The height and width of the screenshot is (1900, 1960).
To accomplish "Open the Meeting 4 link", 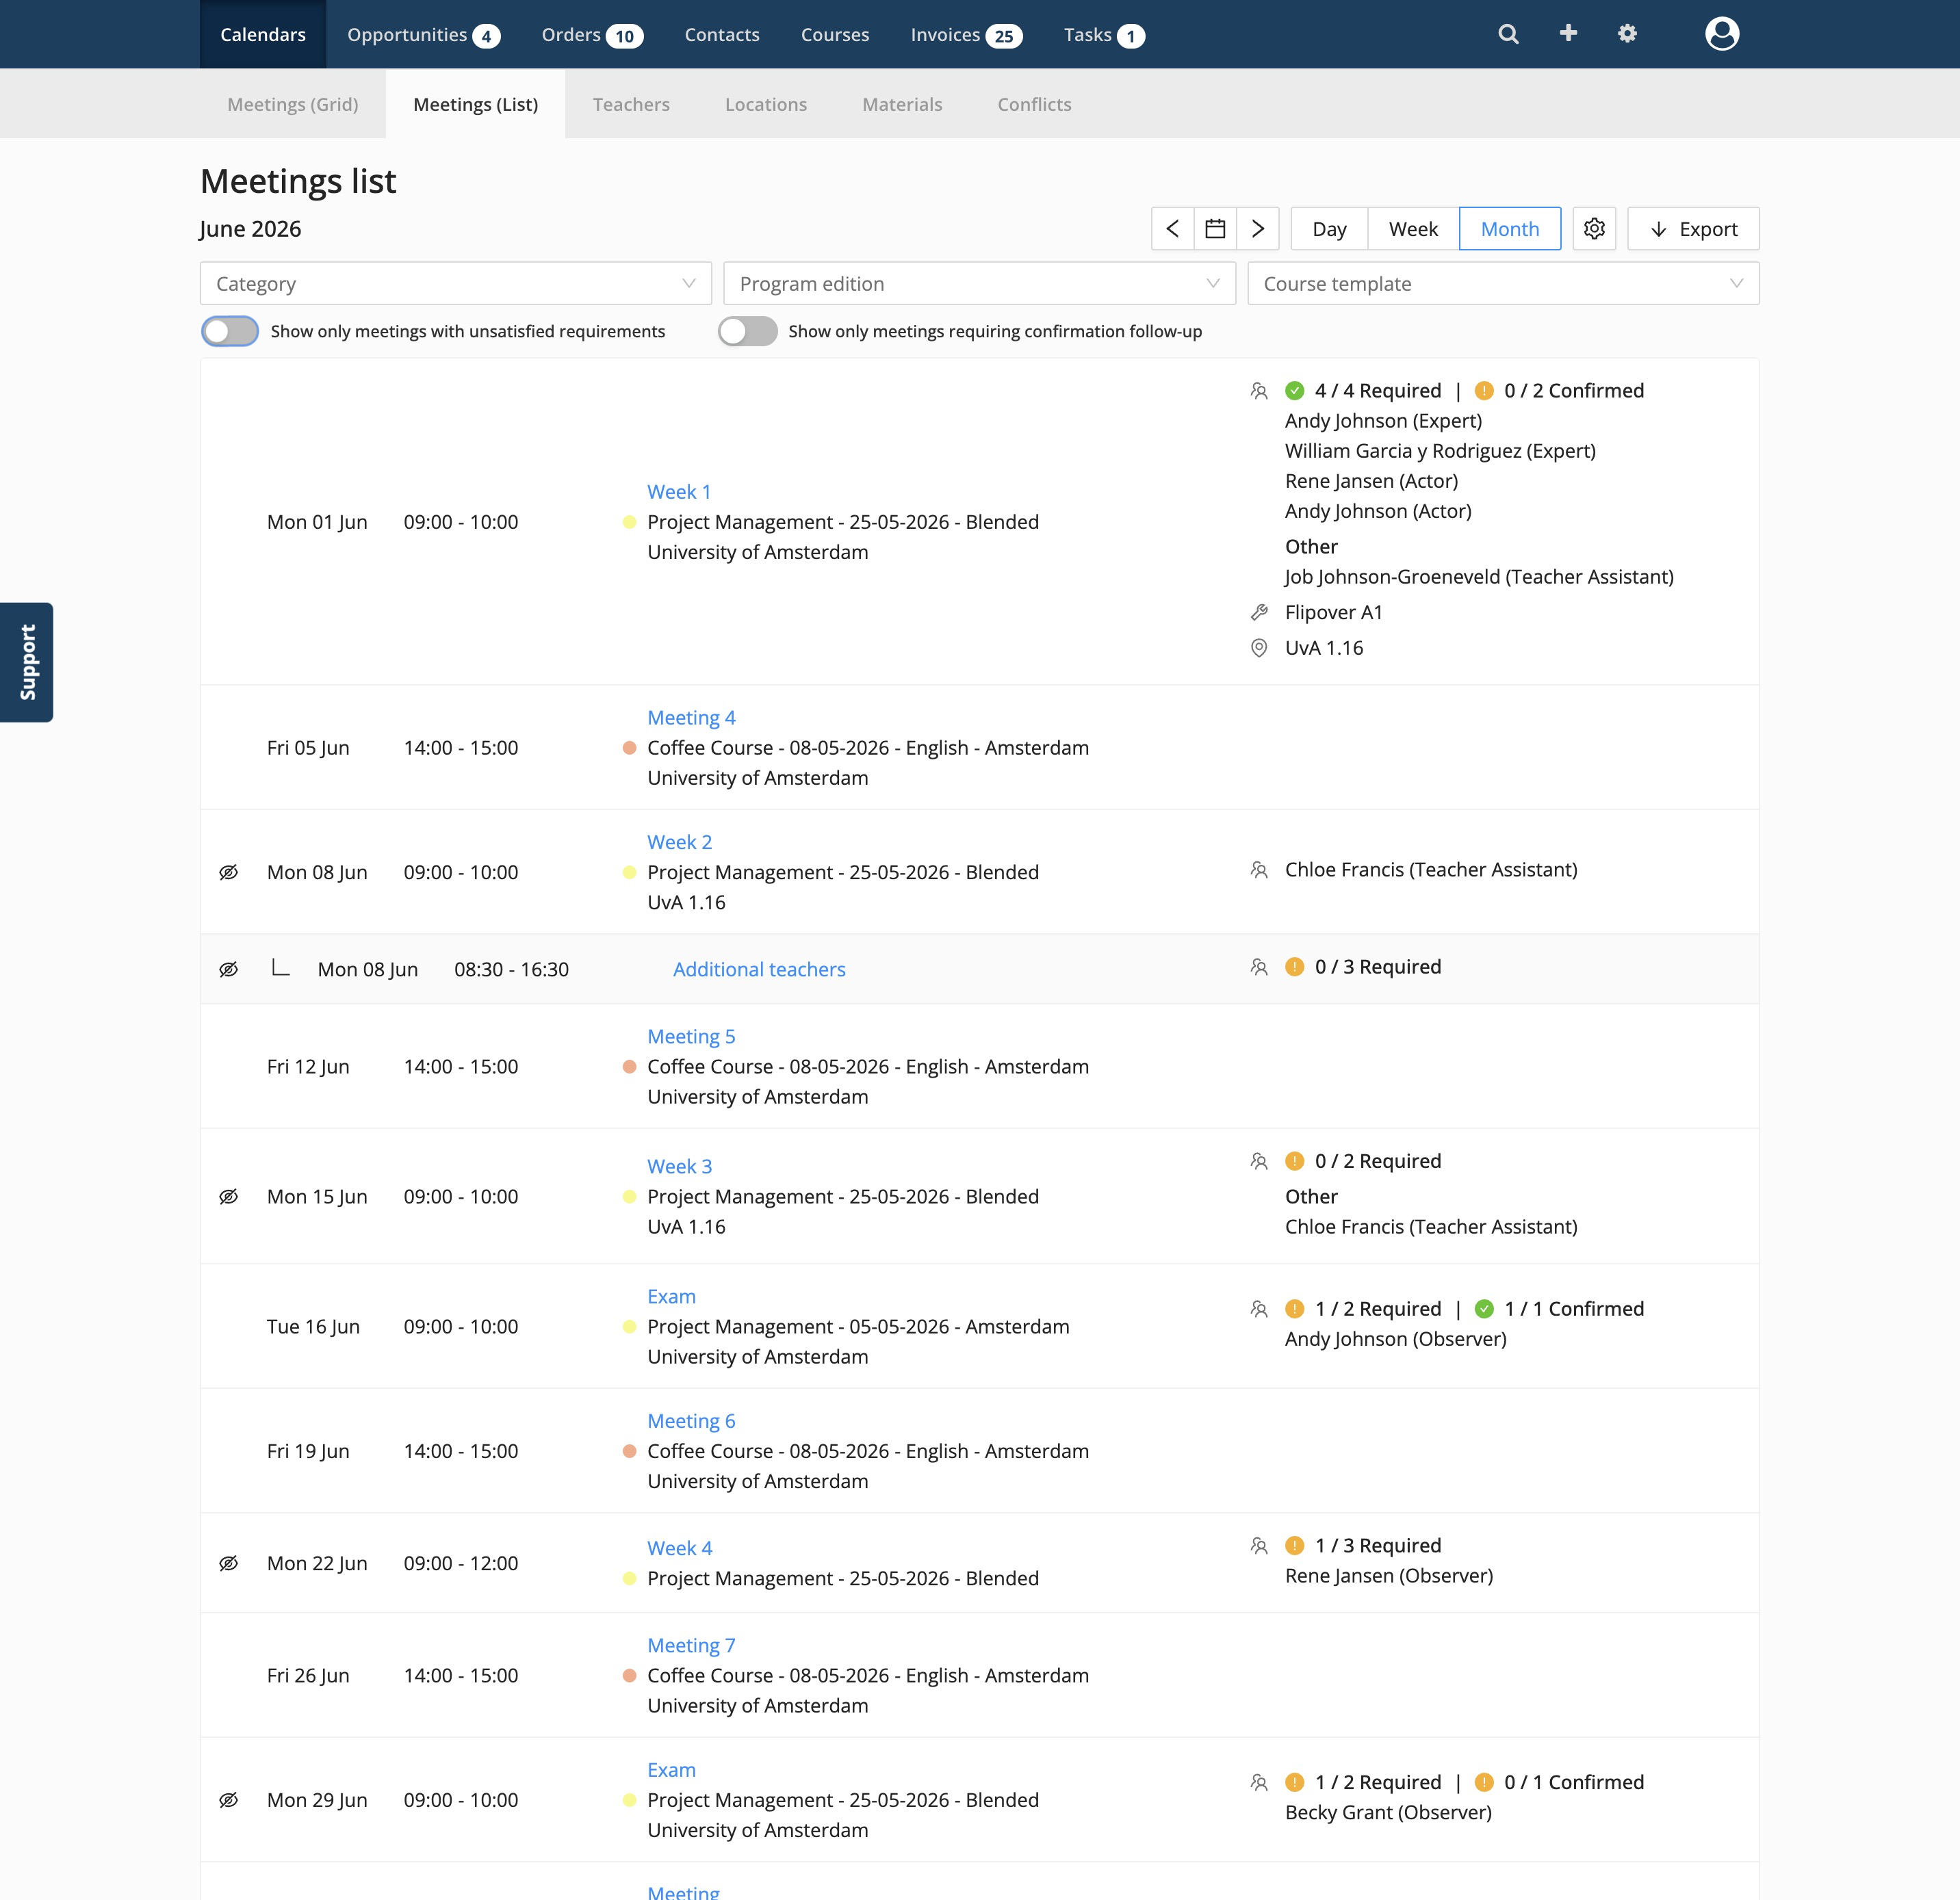I will [691, 718].
